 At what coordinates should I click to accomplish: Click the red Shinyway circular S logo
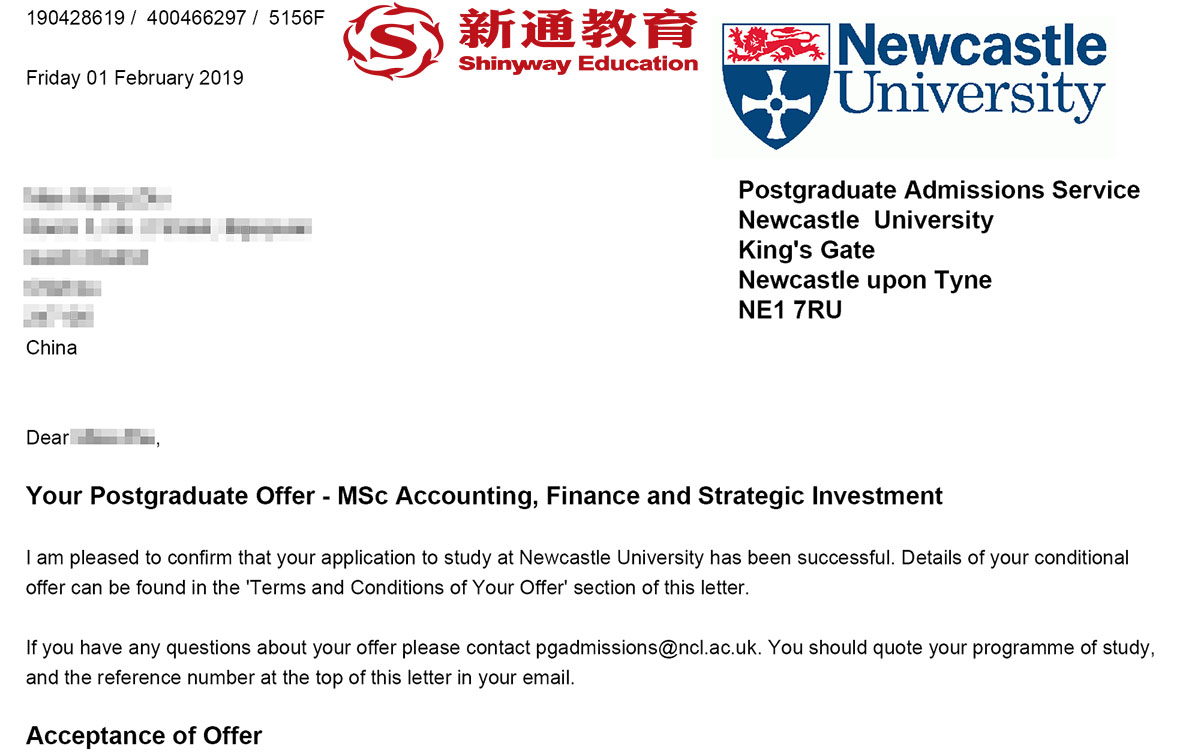click(393, 40)
